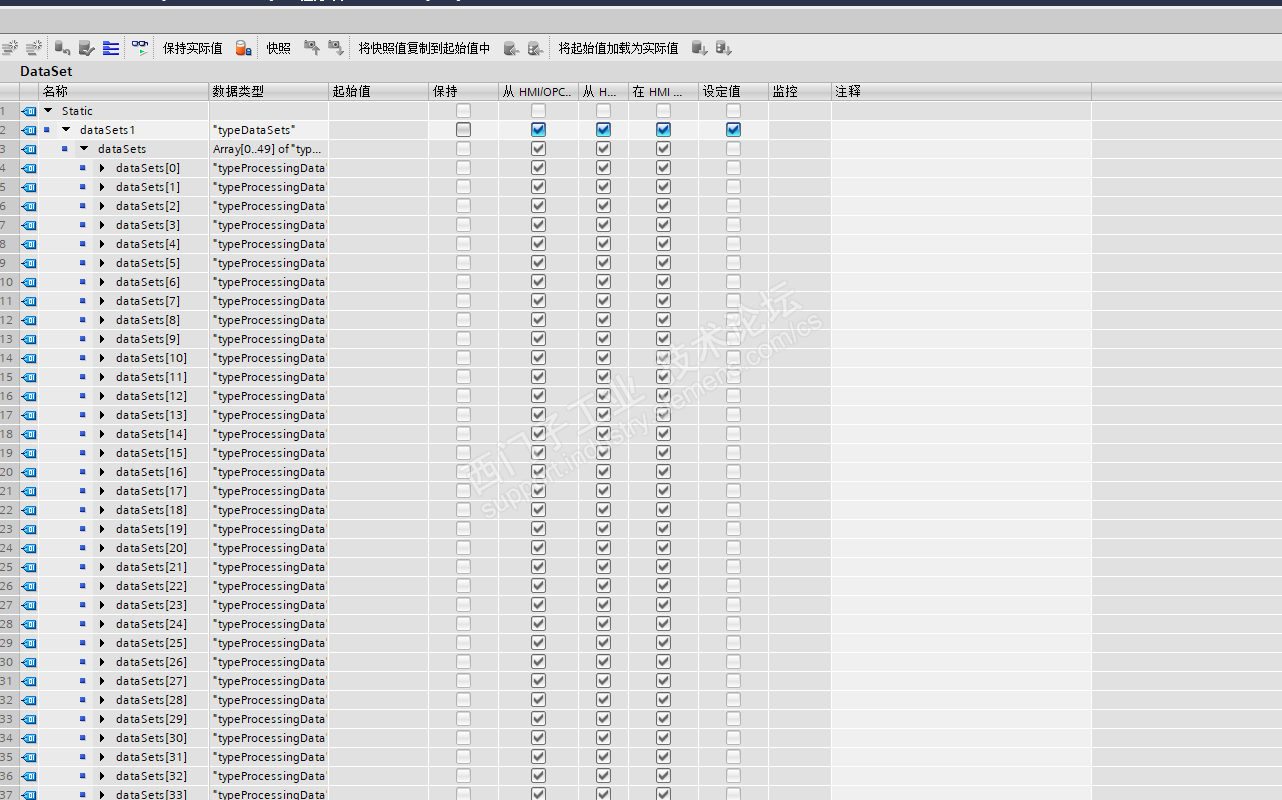1282x800 pixels.
Task: Click the first icon right after 快照
Action: (312, 47)
